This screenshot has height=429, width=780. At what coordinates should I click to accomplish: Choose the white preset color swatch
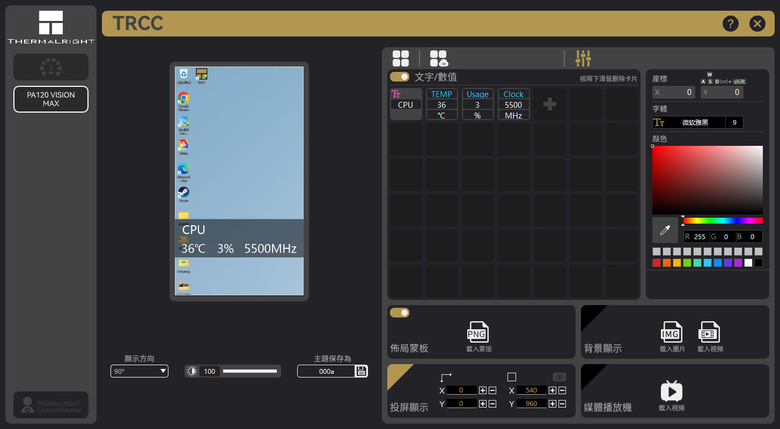pyautogui.click(x=748, y=263)
